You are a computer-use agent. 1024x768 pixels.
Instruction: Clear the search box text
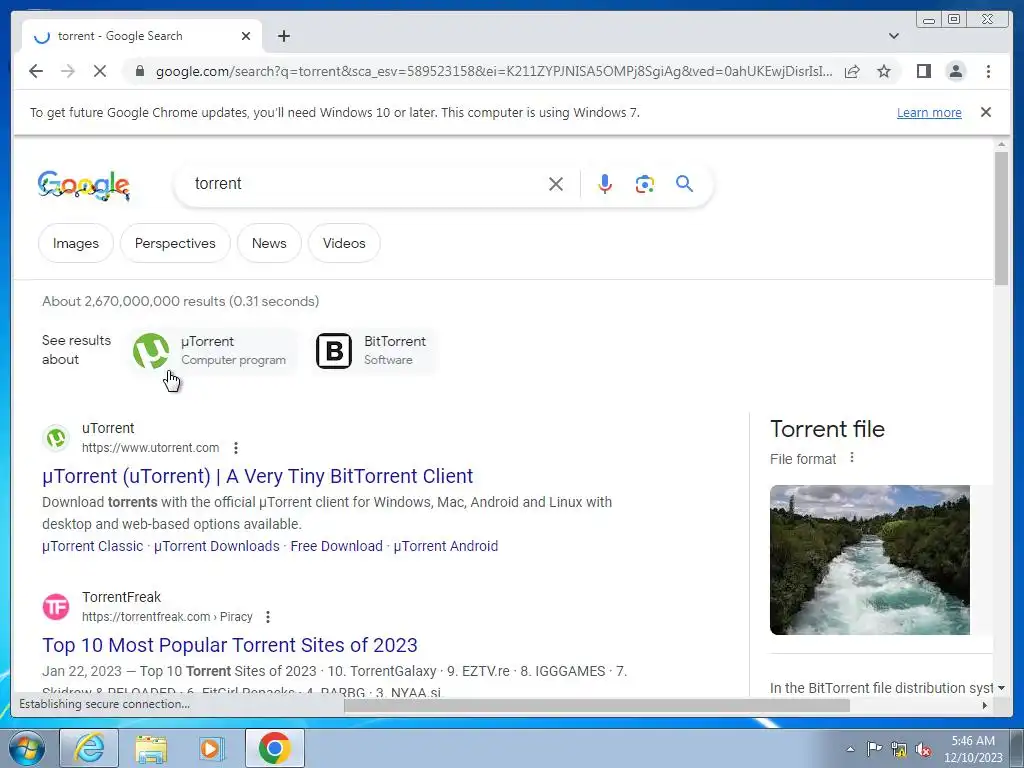[556, 184]
